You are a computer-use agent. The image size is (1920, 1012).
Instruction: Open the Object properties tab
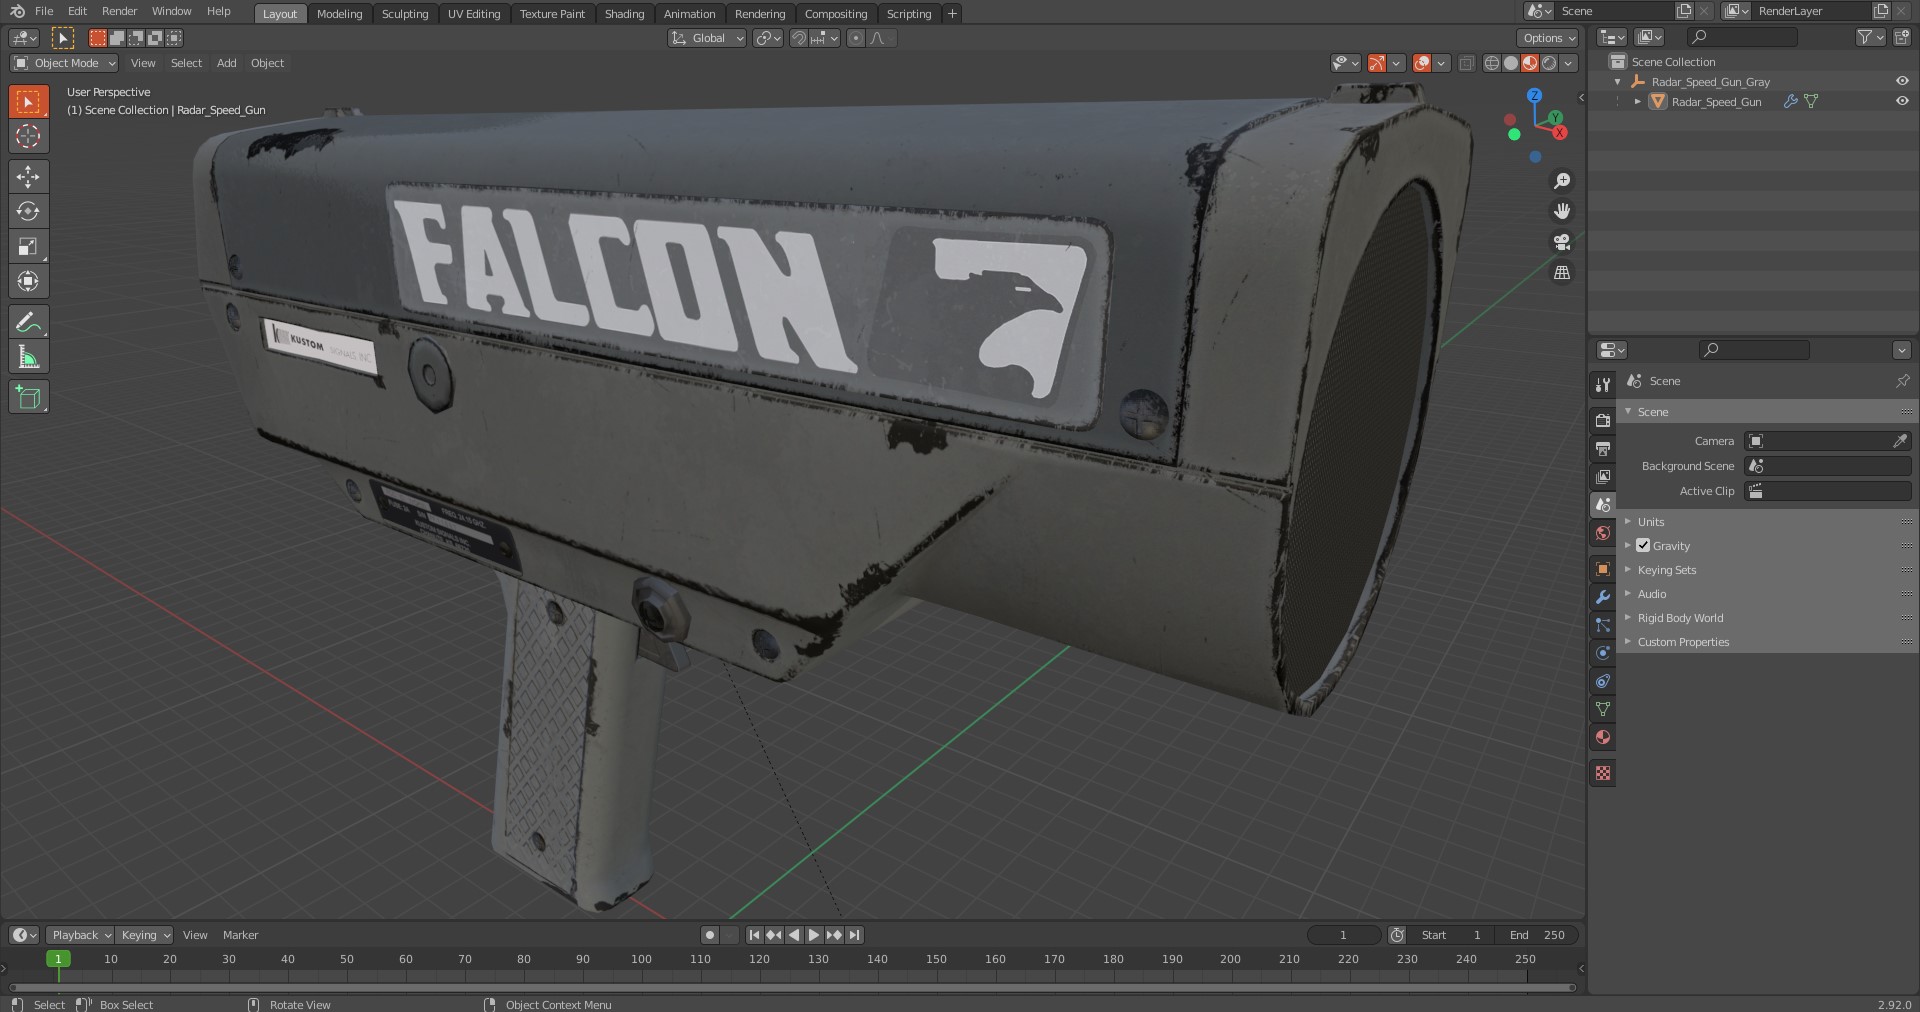(x=1603, y=569)
